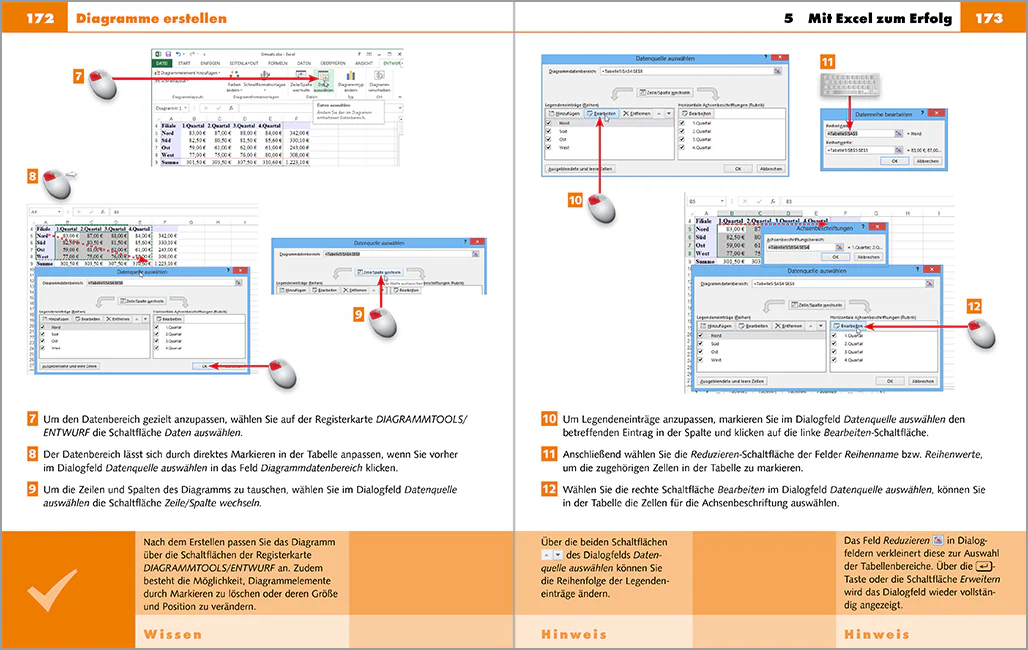Click move-down arrow in step 10 legend entries
Screen dimensions: 1028x650
(x=669, y=113)
